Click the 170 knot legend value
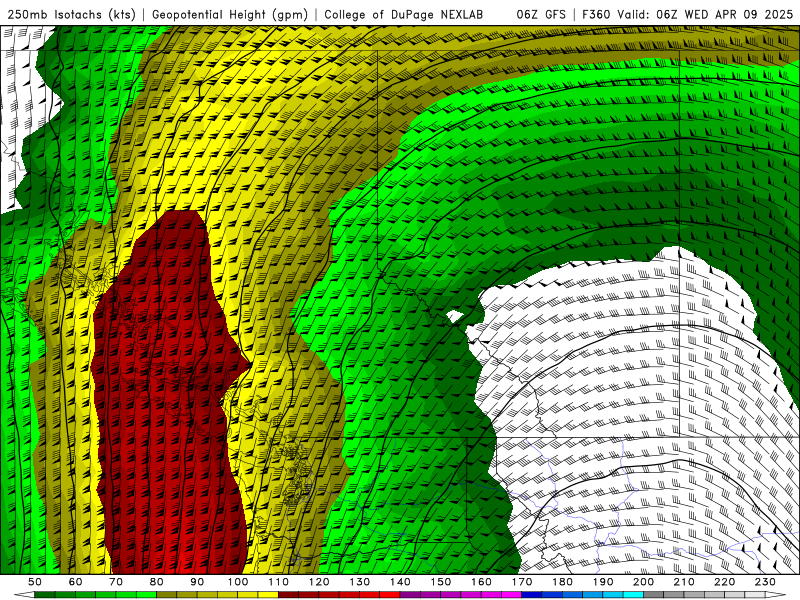 (522, 582)
